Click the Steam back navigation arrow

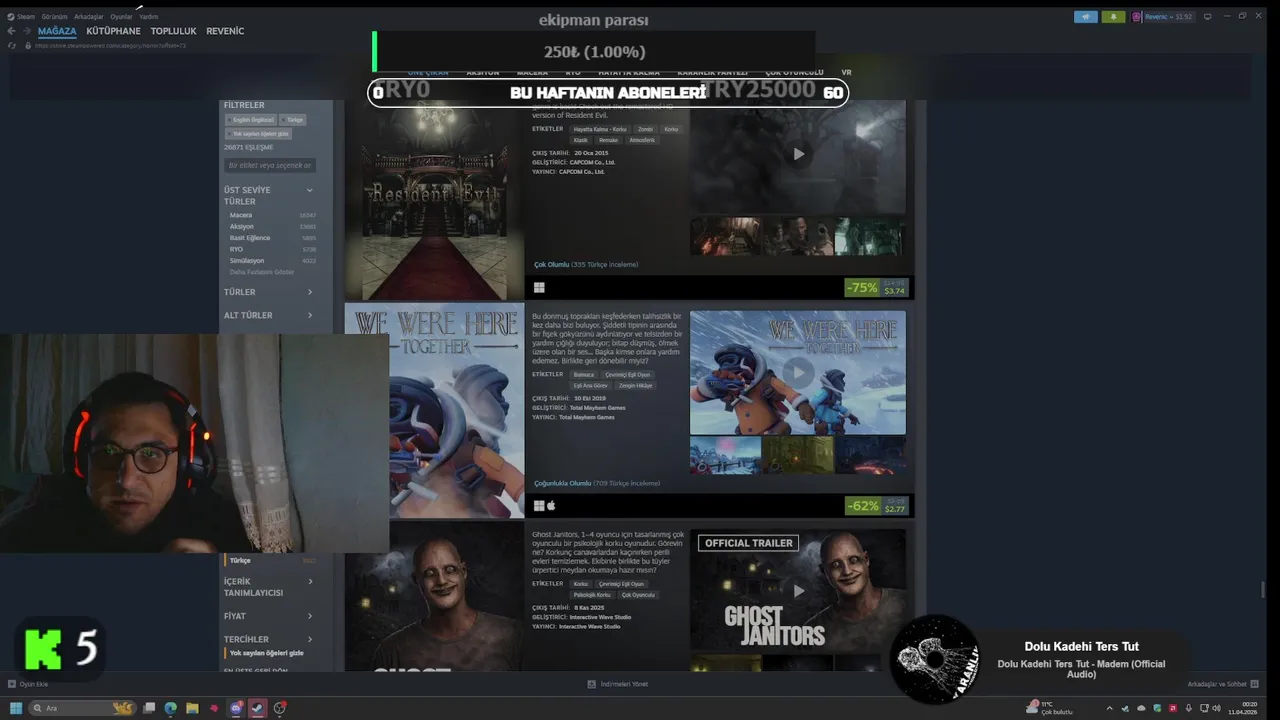[12, 31]
